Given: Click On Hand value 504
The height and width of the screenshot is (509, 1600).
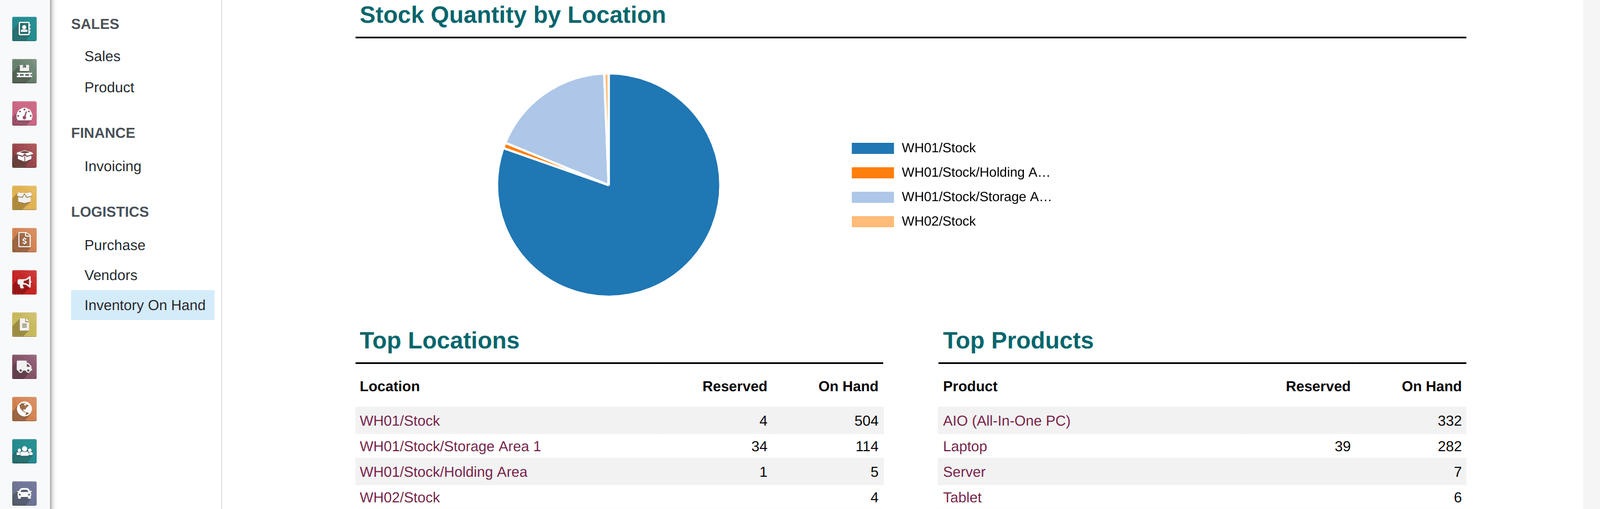Looking at the screenshot, I should pyautogui.click(x=866, y=421).
